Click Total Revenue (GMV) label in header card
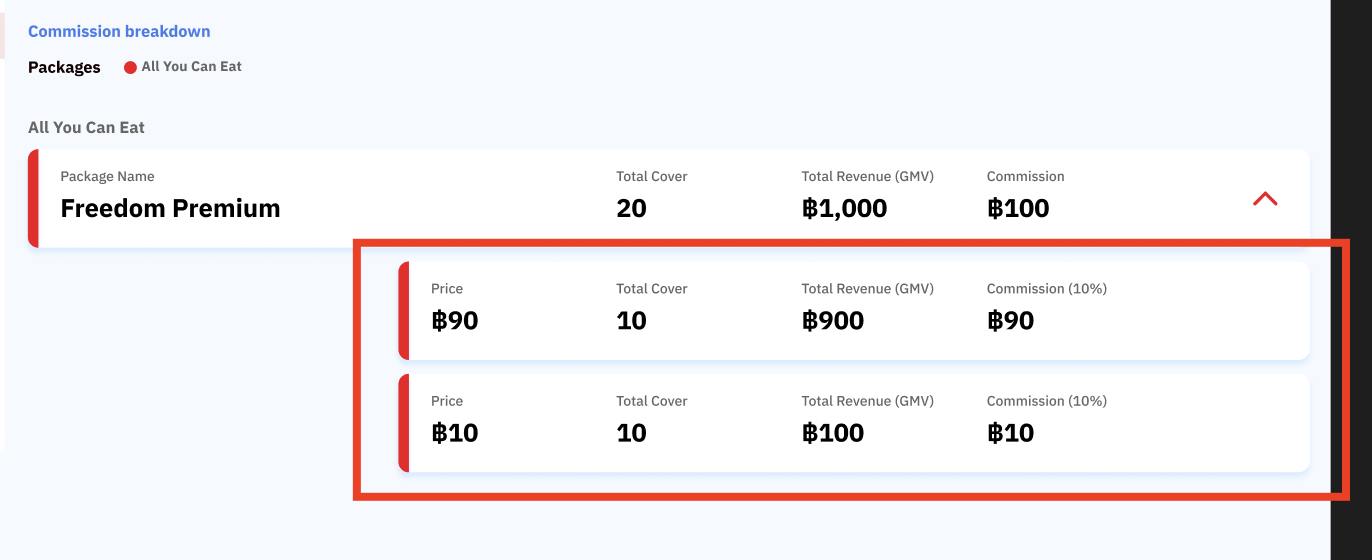This screenshot has width=1372, height=560. pos(867,177)
